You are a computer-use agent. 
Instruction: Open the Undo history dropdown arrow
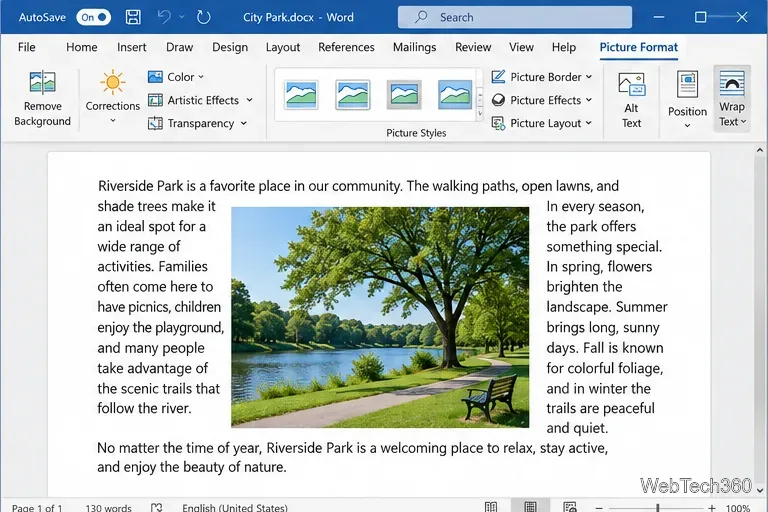(182, 17)
